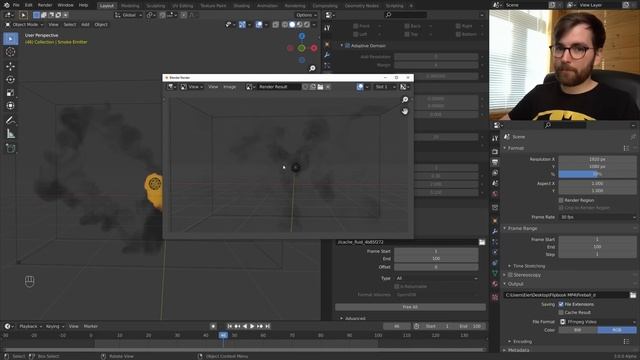This screenshot has height=360, width=640.
Task: Click the red X axis gizmo ball
Action: click(x=314, y=48)
